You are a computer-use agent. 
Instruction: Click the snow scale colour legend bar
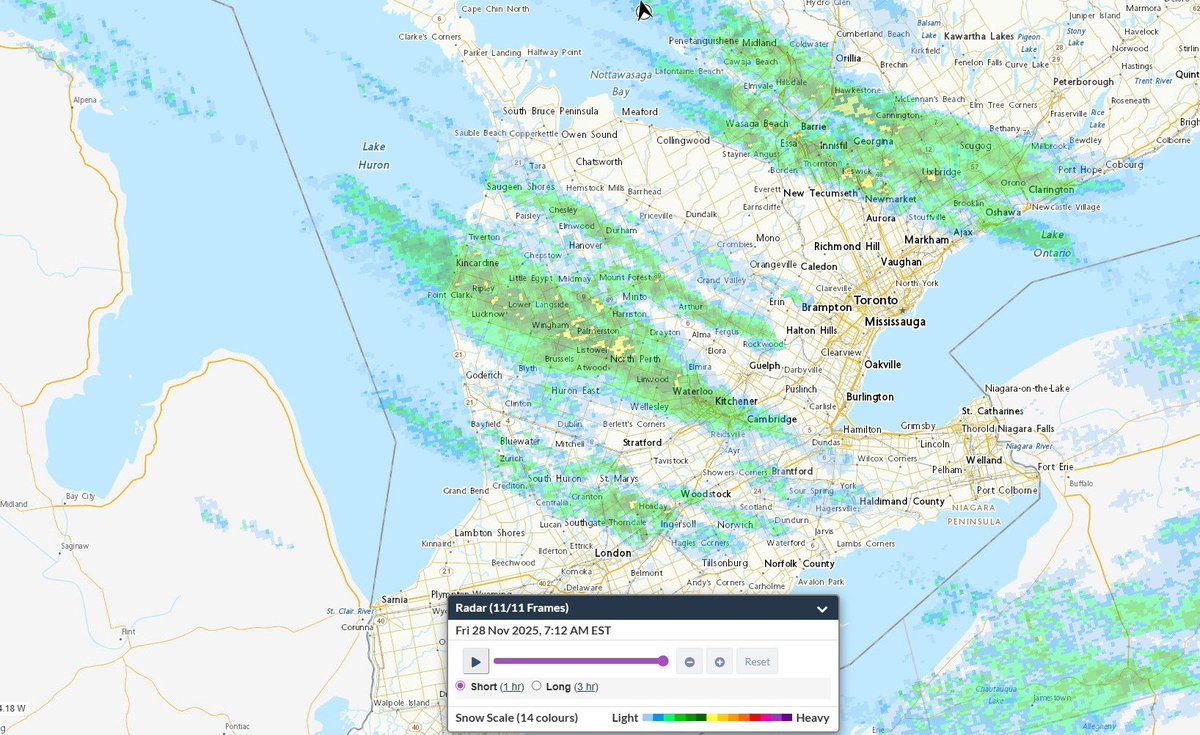point(717,717)
